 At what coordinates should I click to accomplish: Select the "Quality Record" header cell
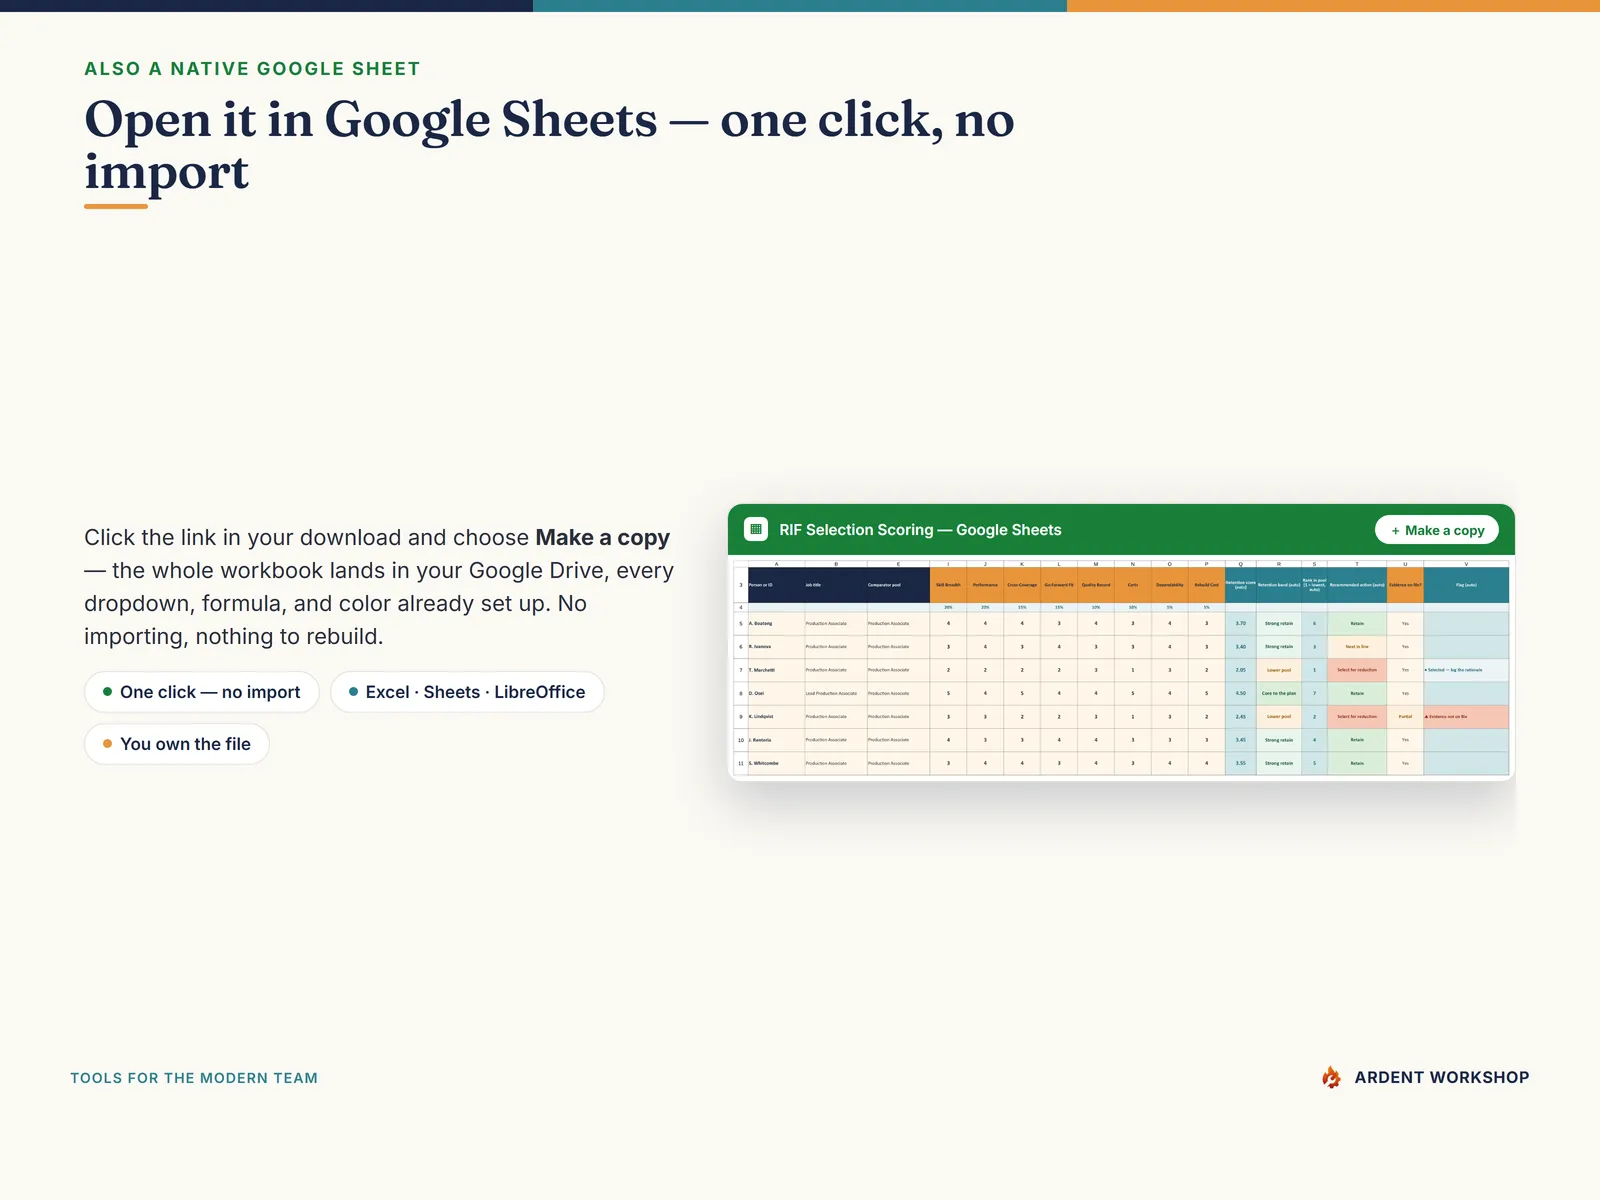(x=1096, y=585)
